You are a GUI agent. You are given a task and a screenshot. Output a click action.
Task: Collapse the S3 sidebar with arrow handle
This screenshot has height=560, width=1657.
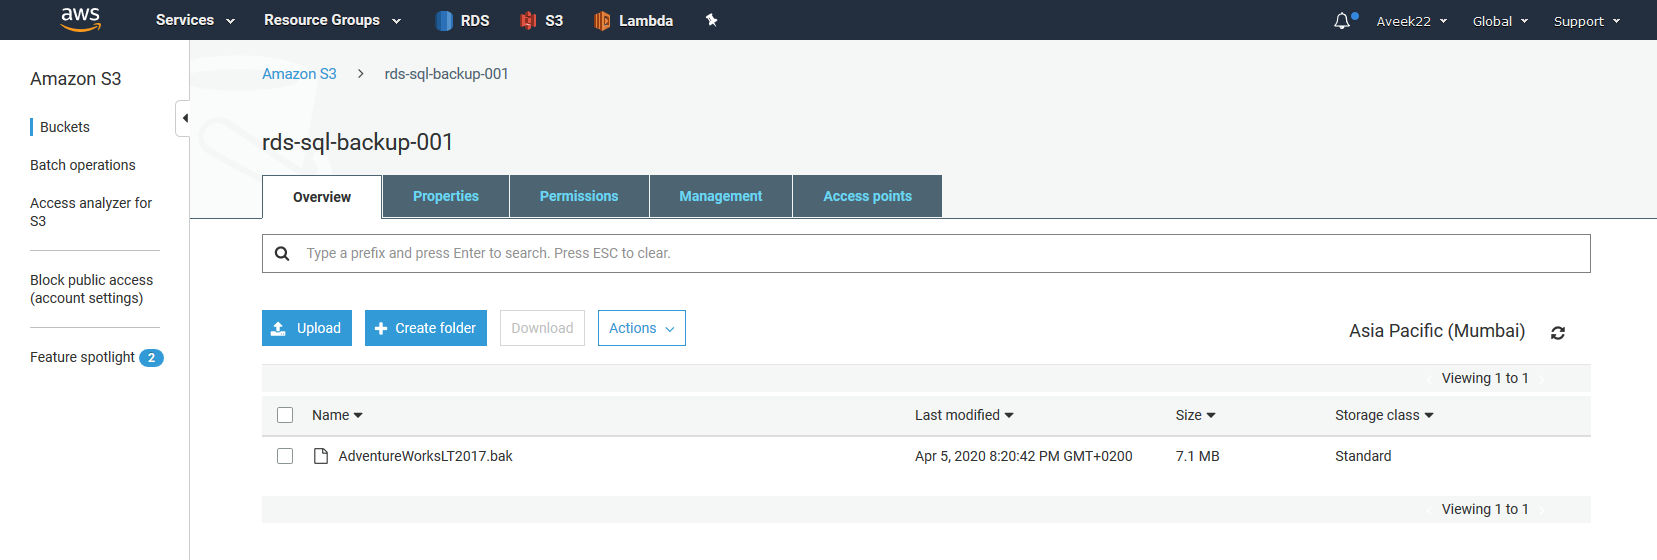(183, 118)
